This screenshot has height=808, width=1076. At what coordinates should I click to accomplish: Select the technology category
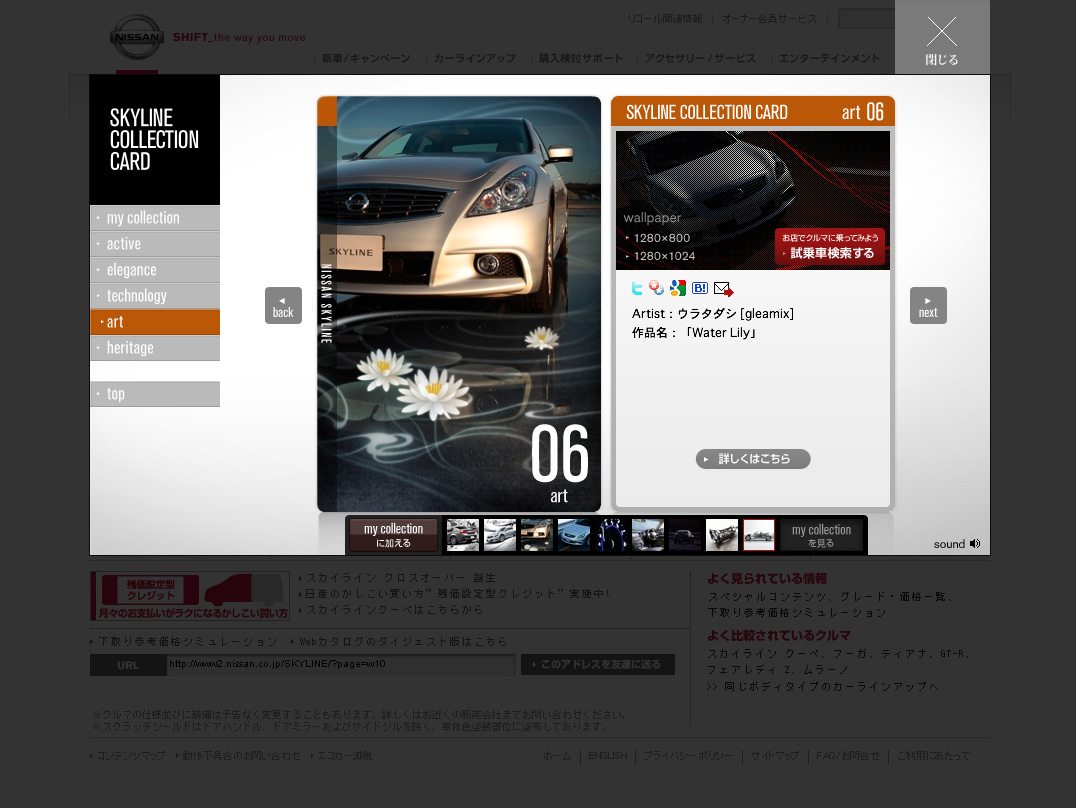[x=155, y=296]
